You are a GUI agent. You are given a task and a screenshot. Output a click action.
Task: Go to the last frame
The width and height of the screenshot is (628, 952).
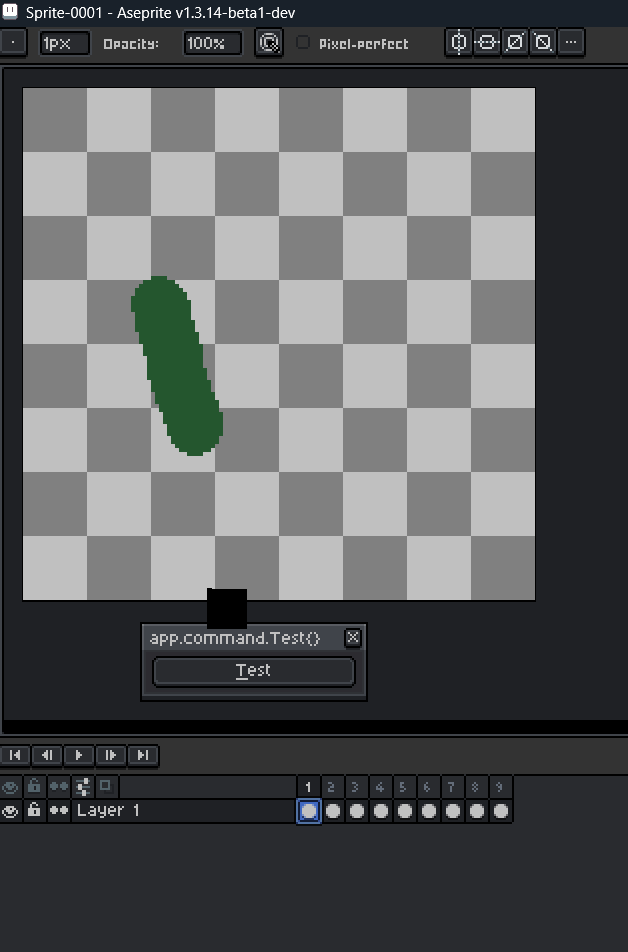(143, 755)
